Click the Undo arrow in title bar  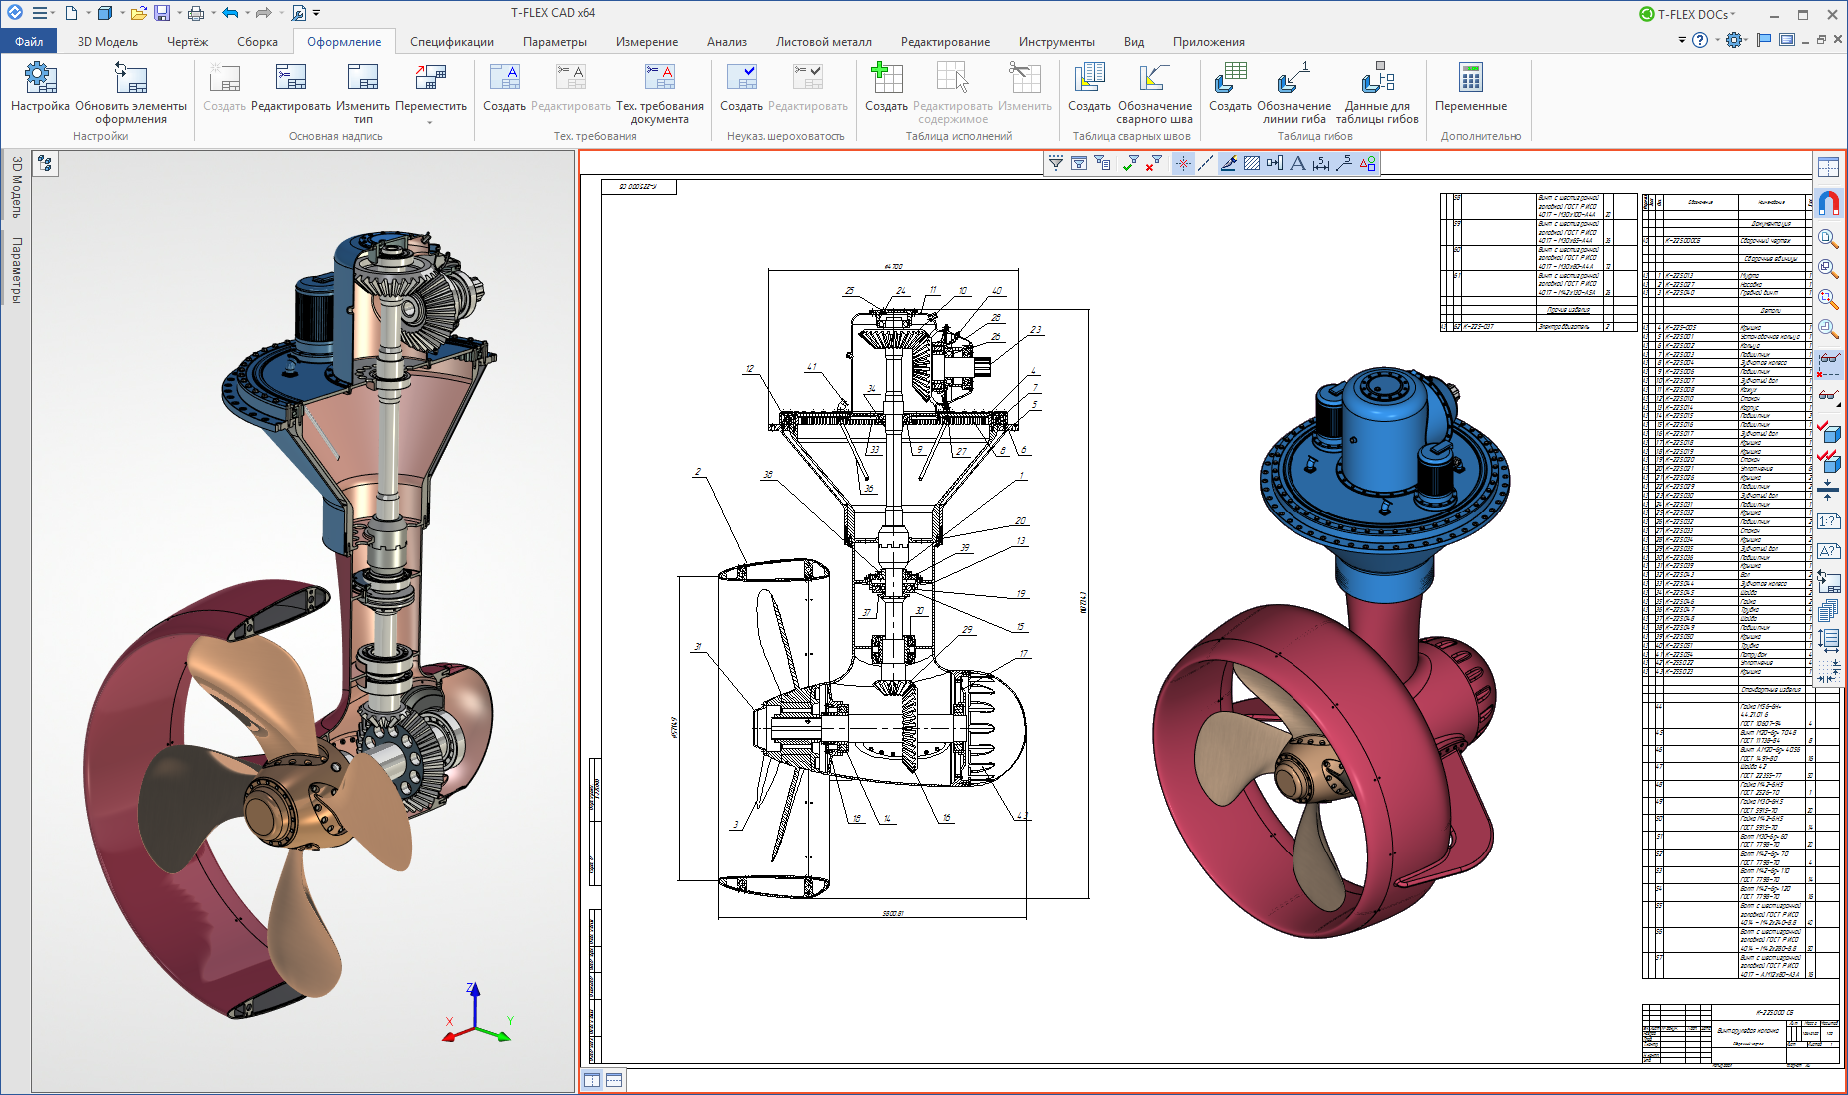pyautogui.click(x=230, y=13)
